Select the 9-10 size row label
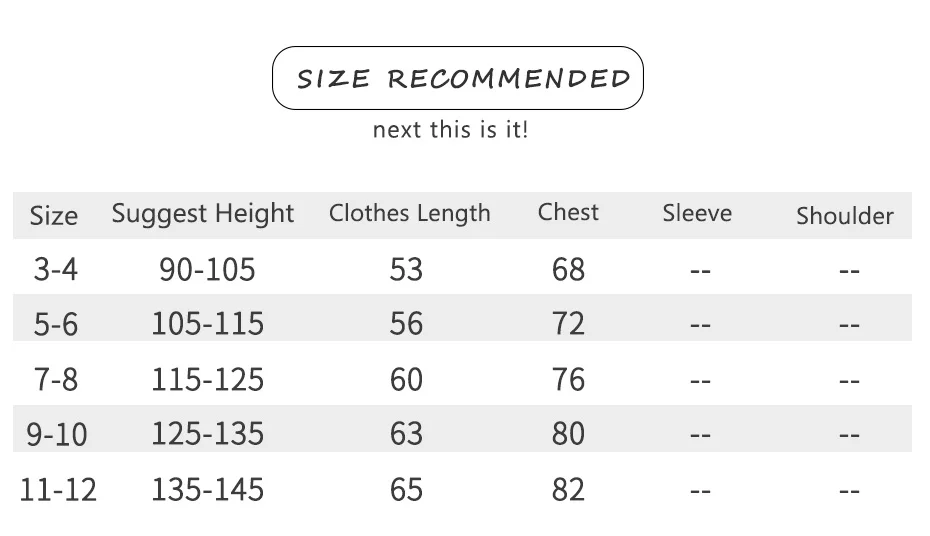This screenshot has width=930, height=536. pyautogui.click(x=57, y=435)
